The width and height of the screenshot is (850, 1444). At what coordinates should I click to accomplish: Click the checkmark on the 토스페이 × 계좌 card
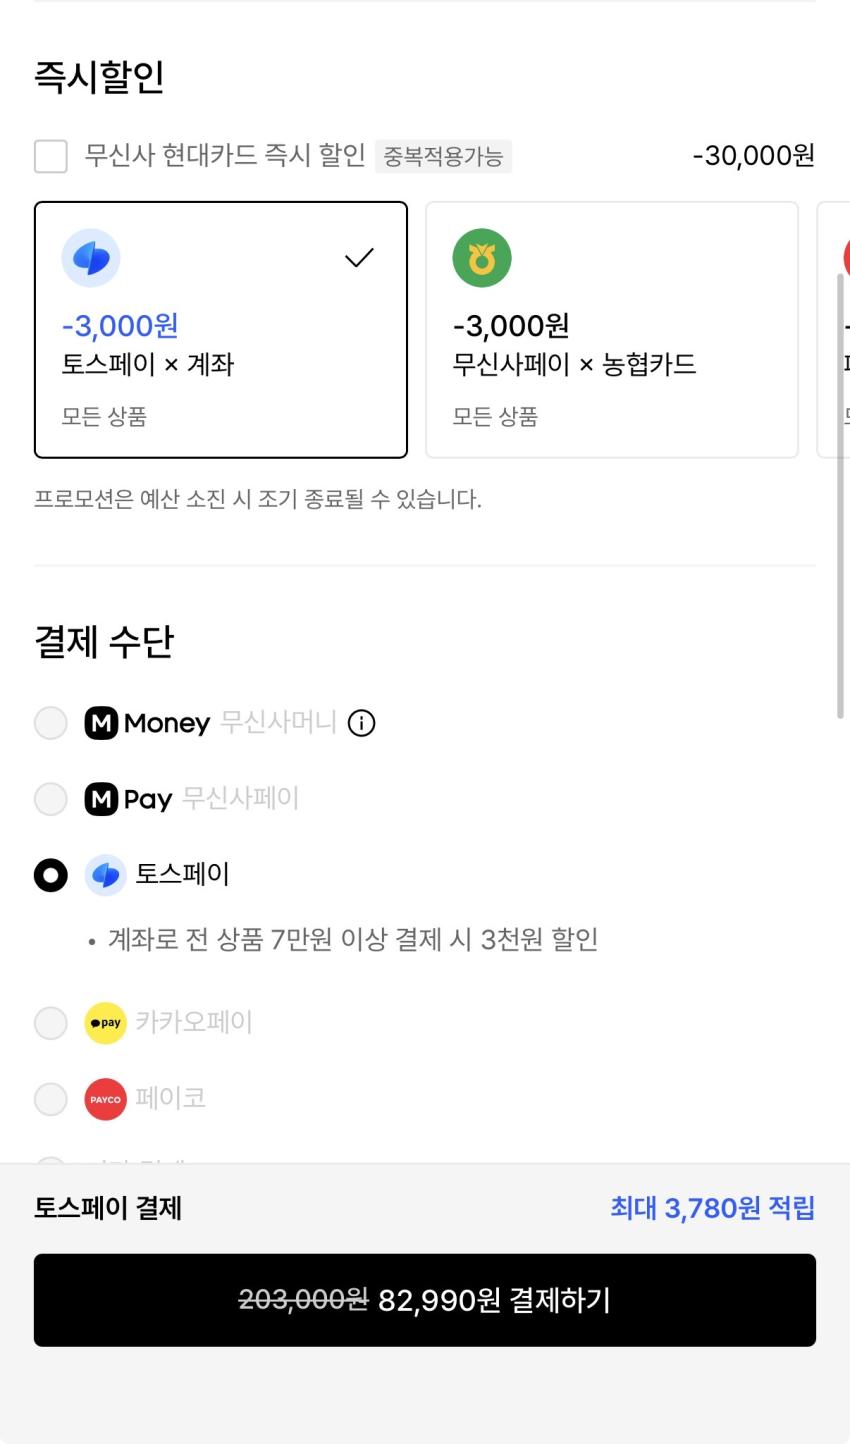(x=359, y=258)
